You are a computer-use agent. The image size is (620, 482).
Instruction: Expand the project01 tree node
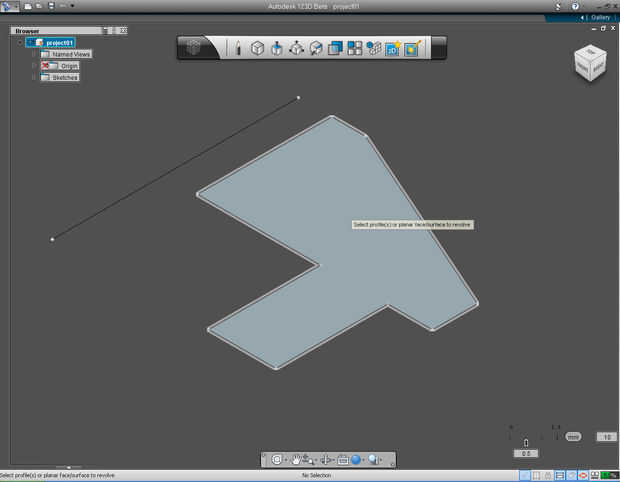coord(20,42)
